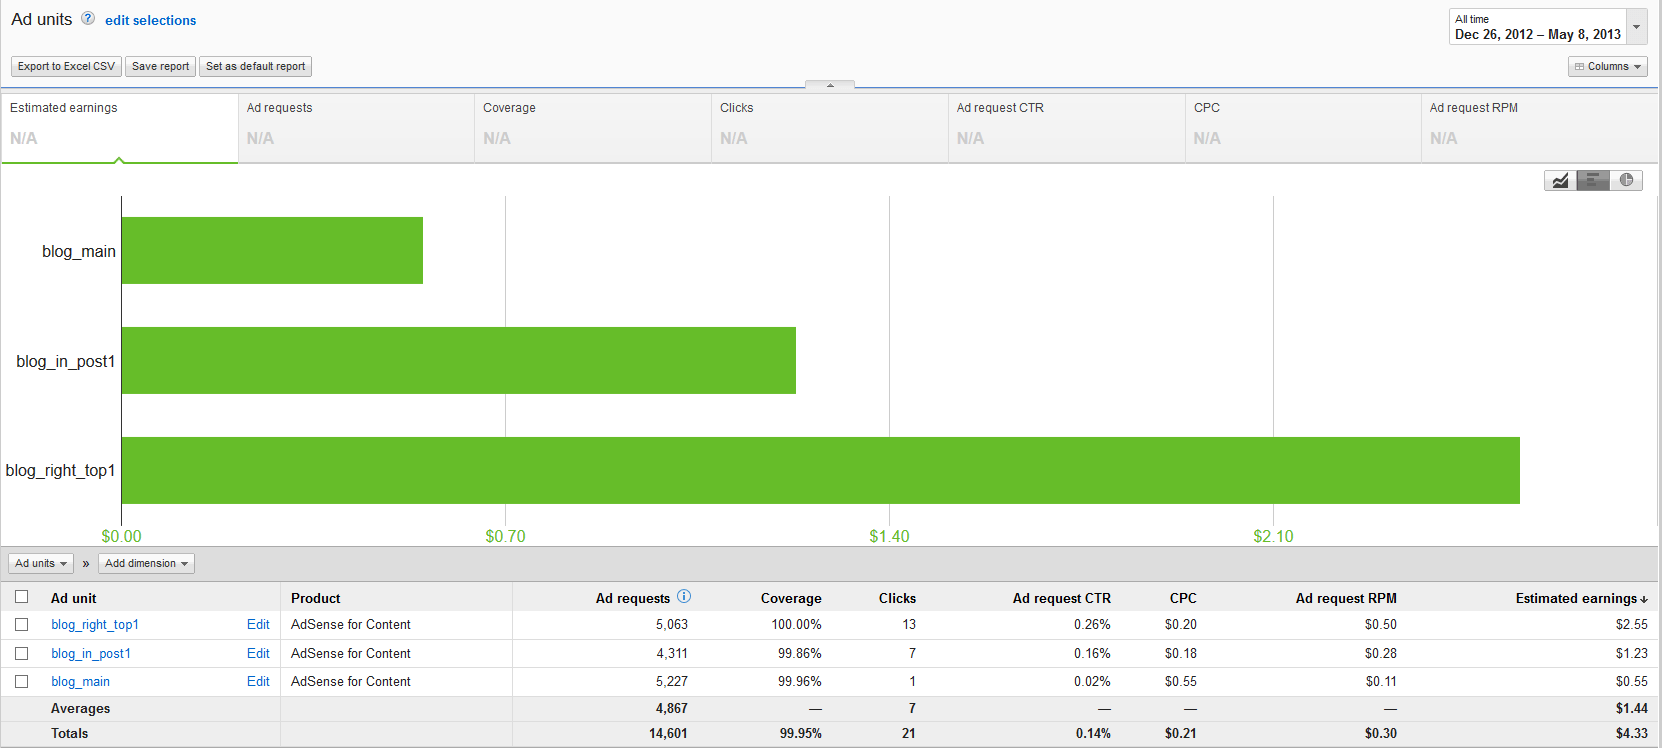Click Set as default report button
Screen dimensions: 1662x748
click(x=255, y=66)
